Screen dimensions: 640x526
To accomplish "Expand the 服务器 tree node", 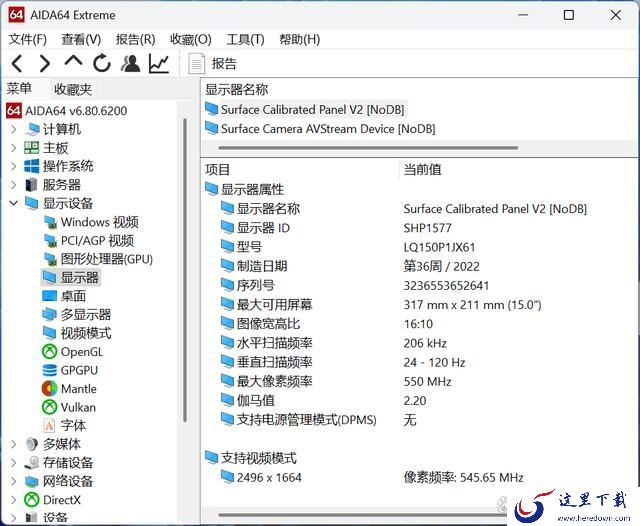I will [x=13, y=185].
